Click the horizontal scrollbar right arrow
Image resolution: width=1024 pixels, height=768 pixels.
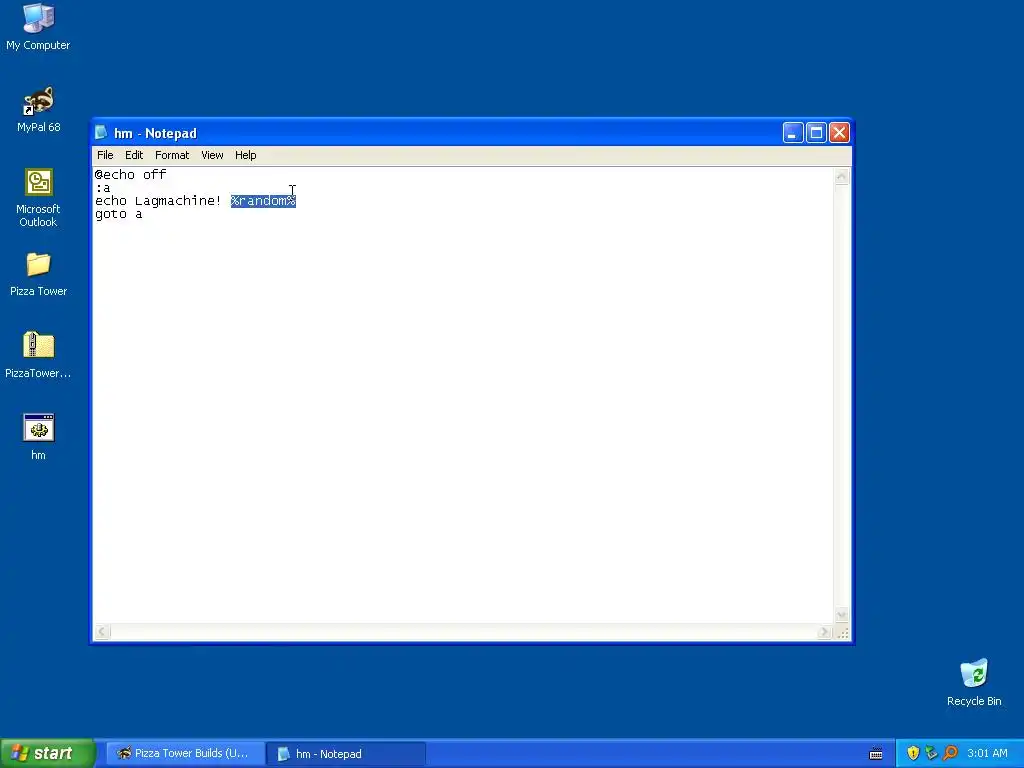click(824, 632)
